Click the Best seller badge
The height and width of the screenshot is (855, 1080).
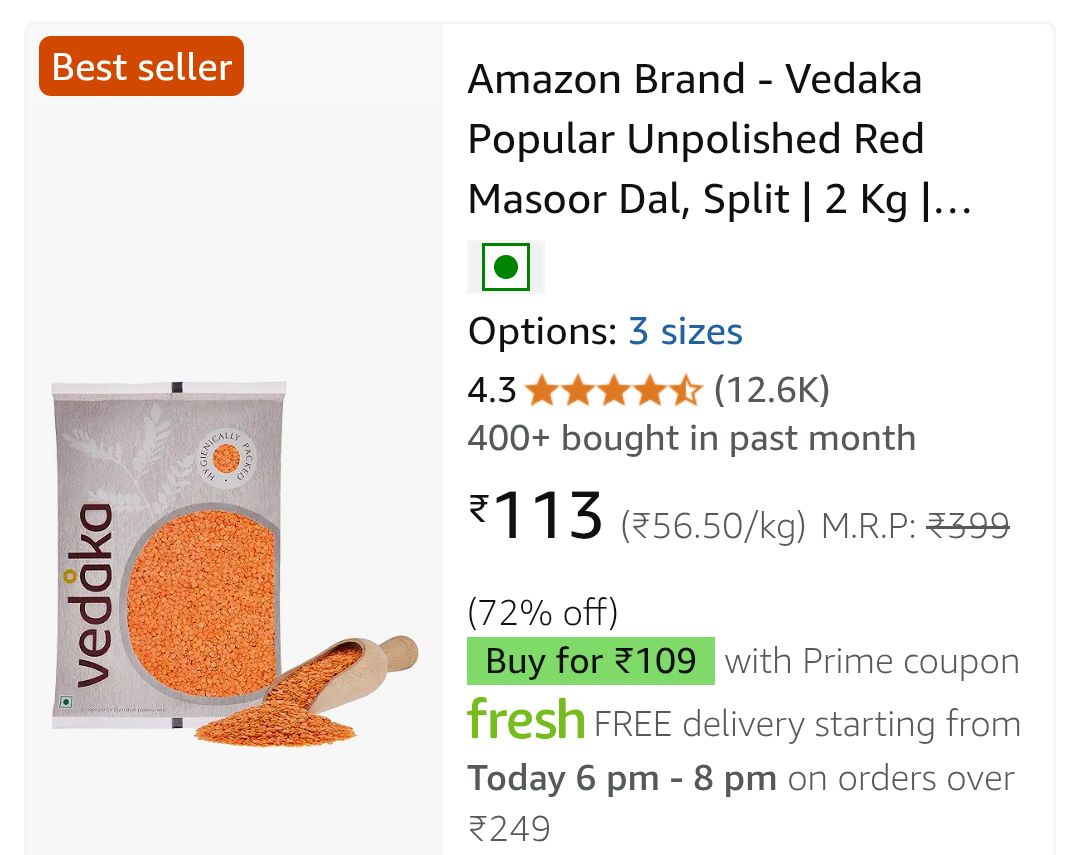pyautogui.click(x=141, y=67)
